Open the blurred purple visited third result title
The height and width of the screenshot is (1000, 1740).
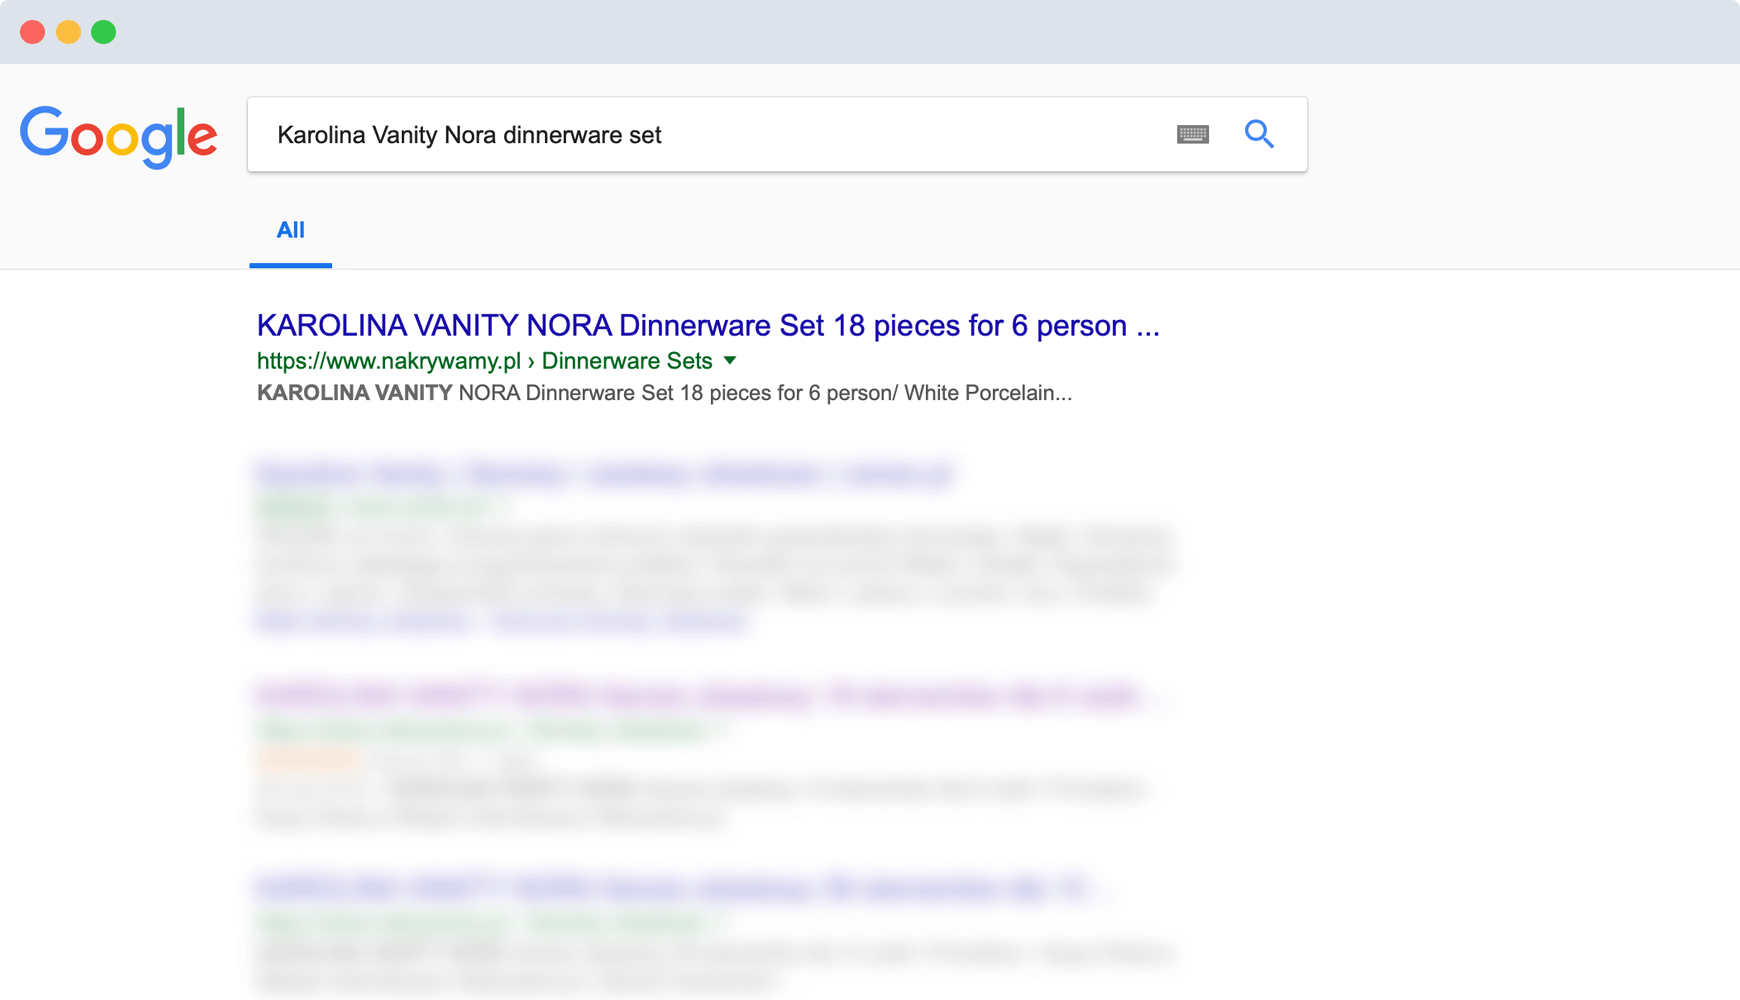(697, 695)
